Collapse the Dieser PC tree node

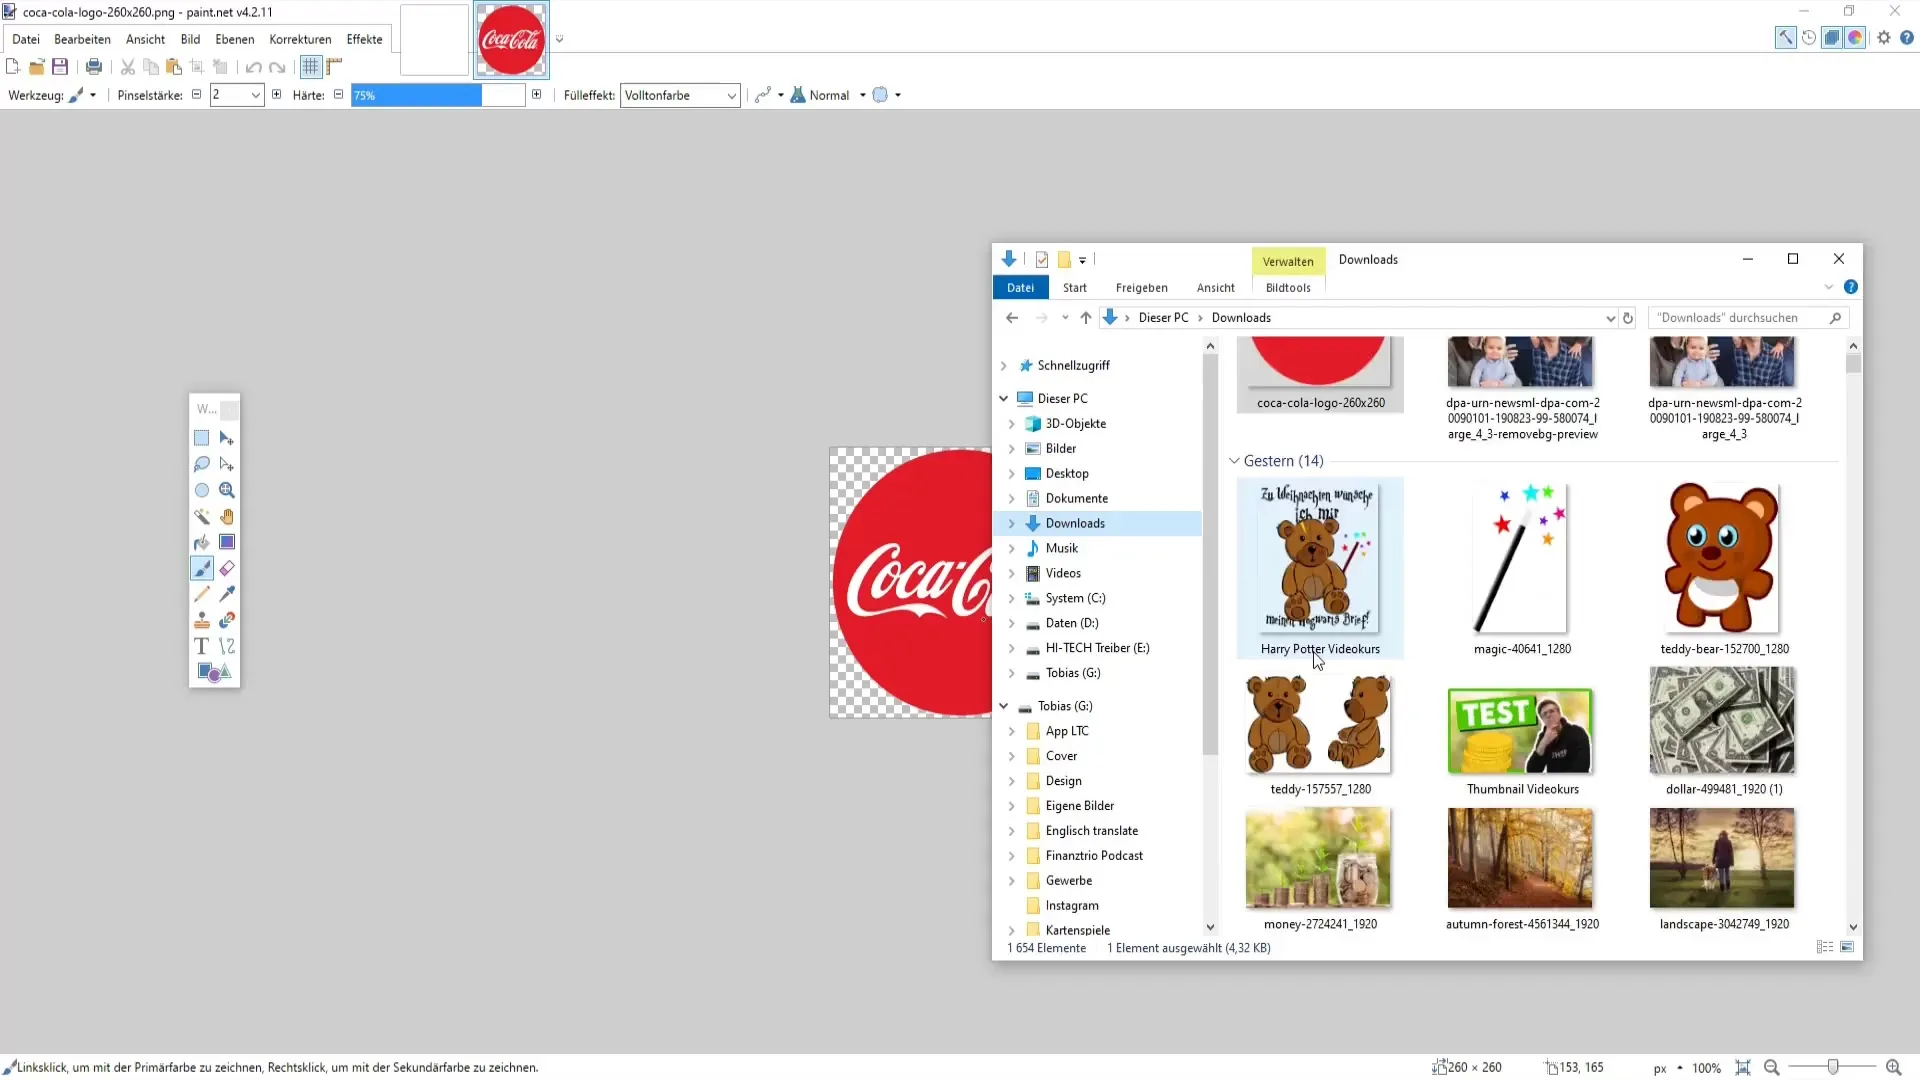[1004, 398]
